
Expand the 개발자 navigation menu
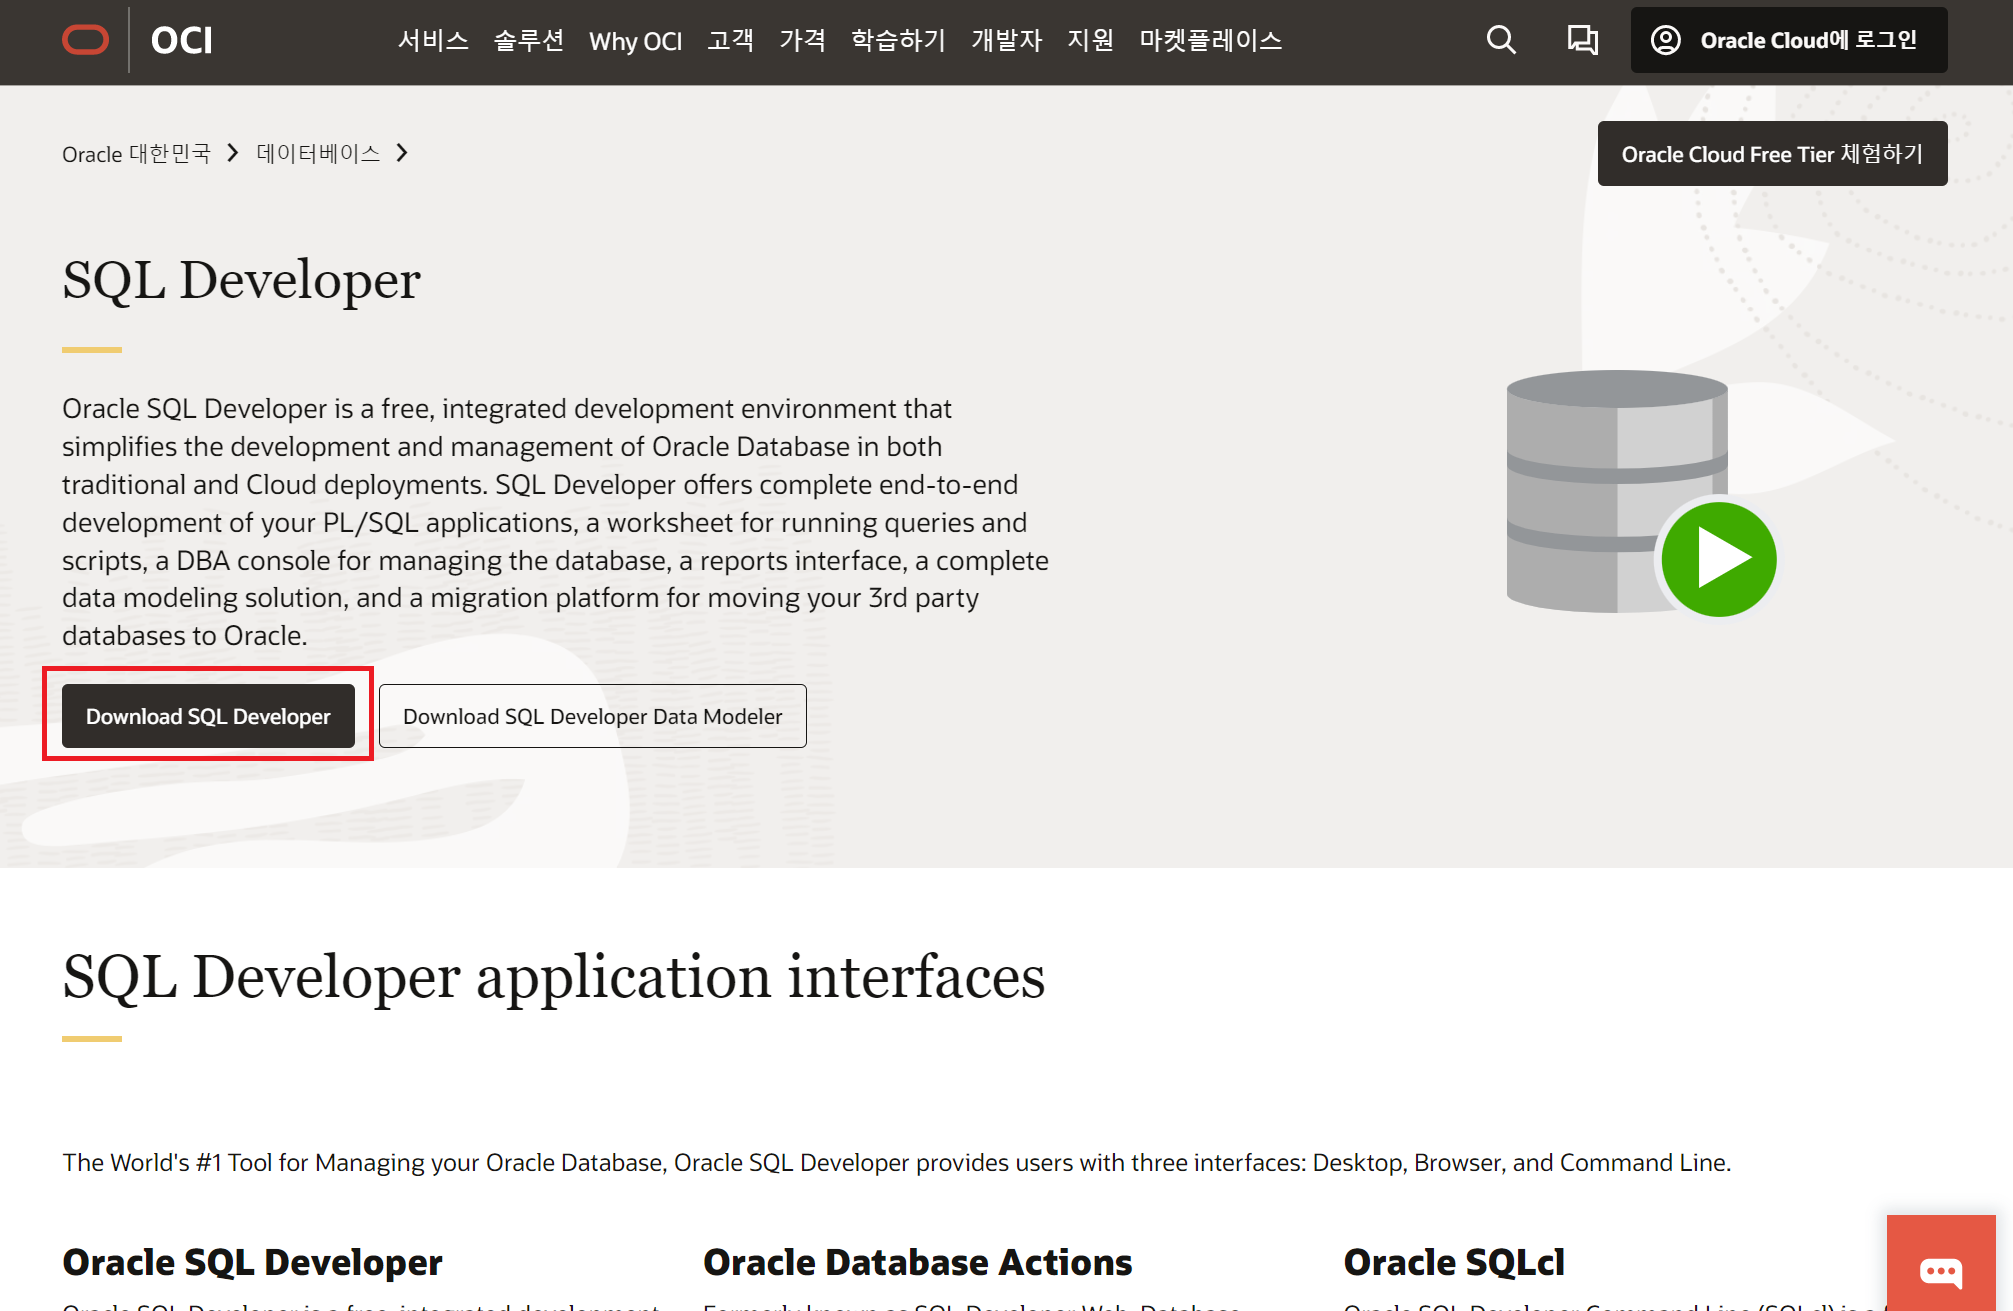click(x=1006, y=40)
